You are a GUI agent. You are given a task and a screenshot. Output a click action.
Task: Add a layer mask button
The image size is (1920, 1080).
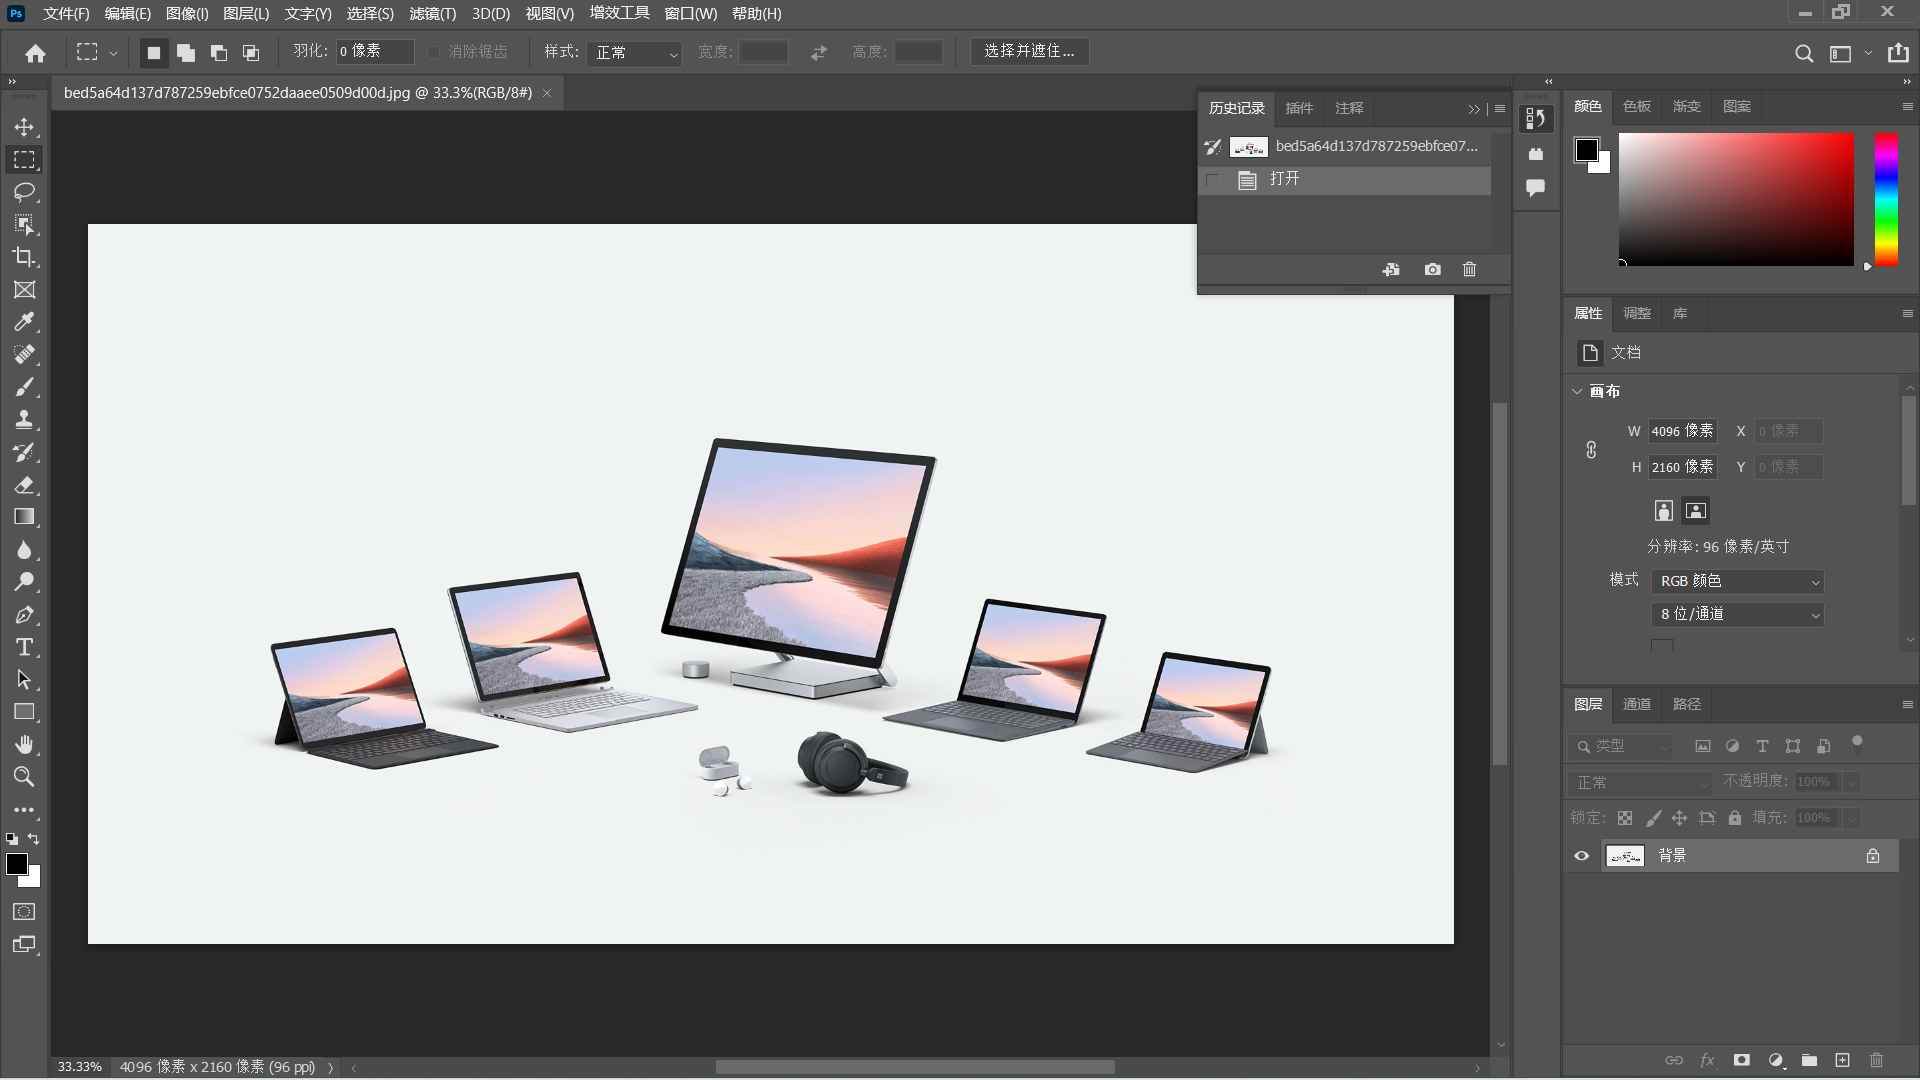[1741, 1060]
